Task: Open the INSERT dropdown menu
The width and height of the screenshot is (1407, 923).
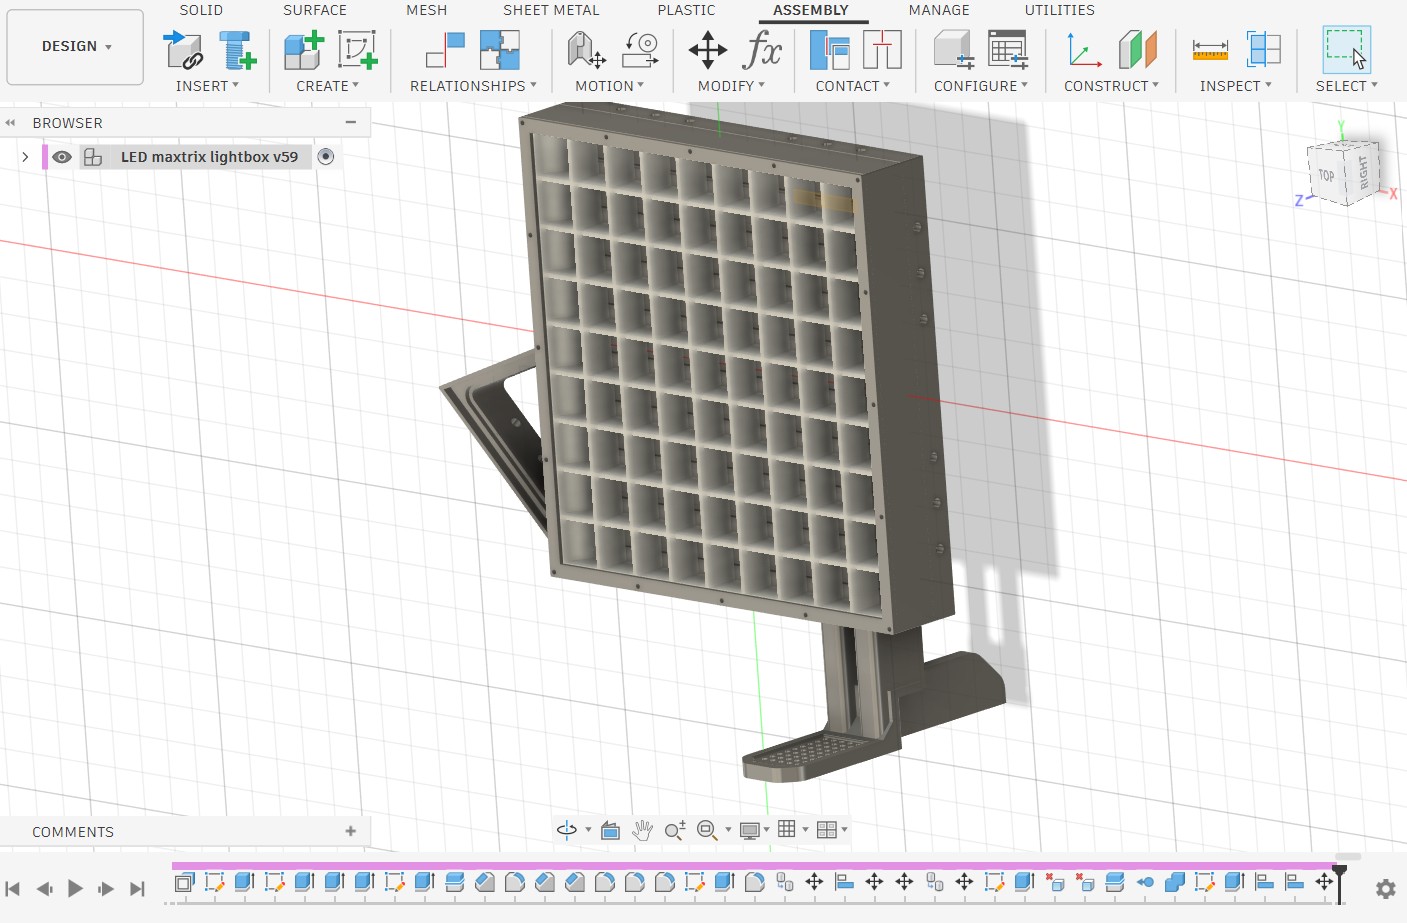Action: [x=207, y=86]
